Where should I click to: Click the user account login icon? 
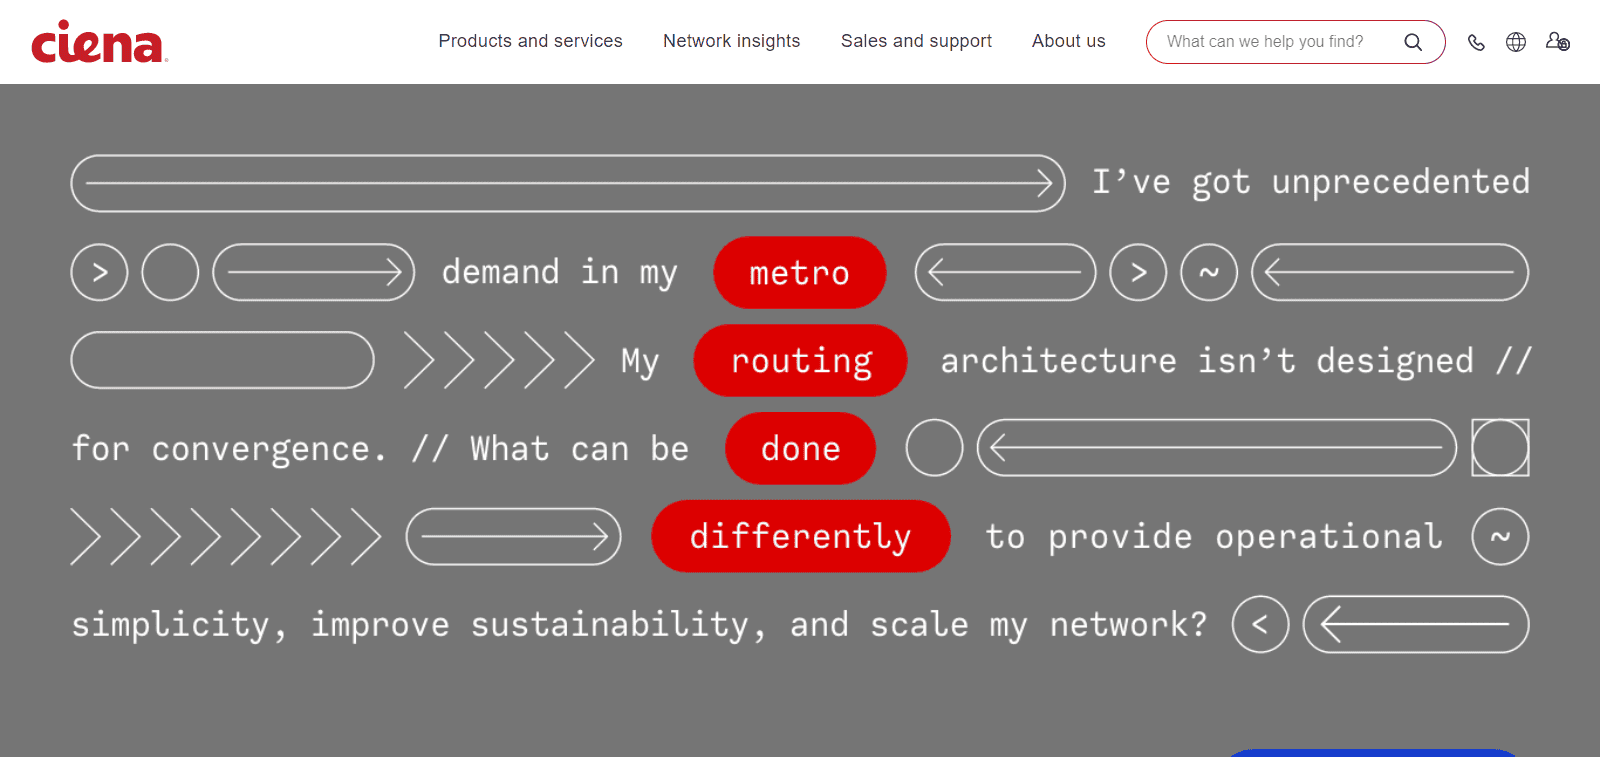pyautogui.click(x=1557, y=42)
